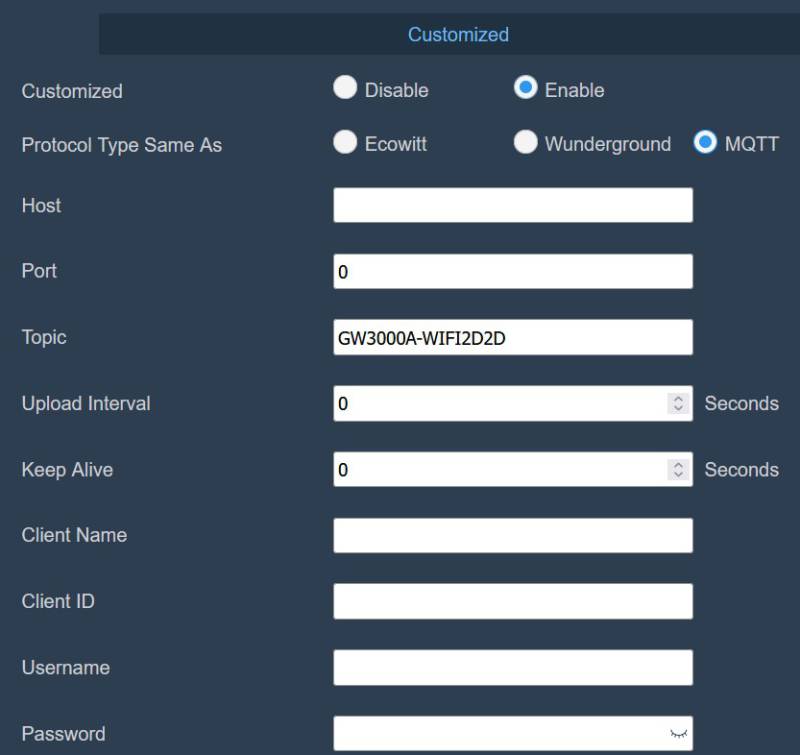
Task: Select the Topic field containing GW3000A-WIFI2D2D
Action: pyautogui.click(x=512, y=337)
